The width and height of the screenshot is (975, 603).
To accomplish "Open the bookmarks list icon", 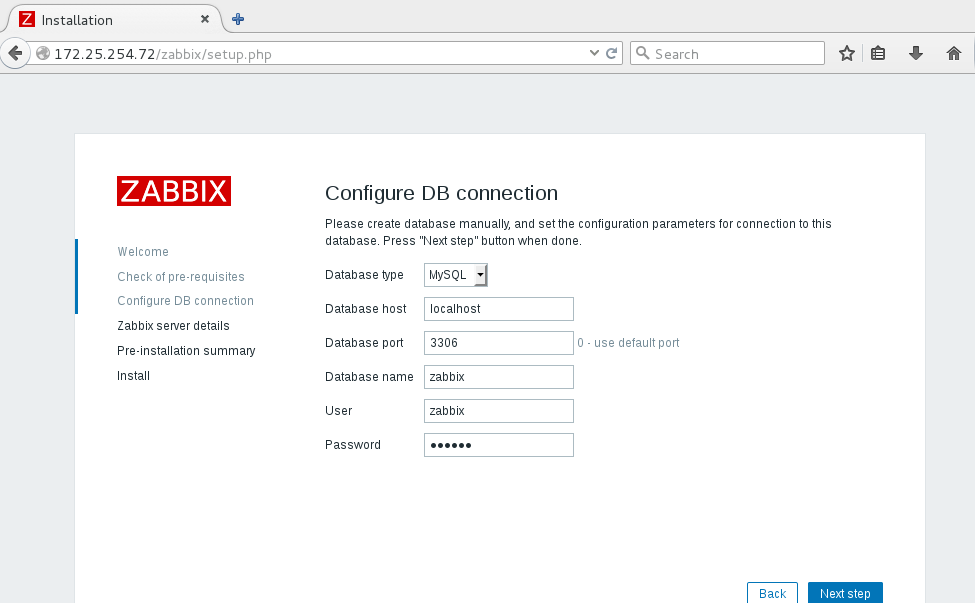I will (x=878, y=53).
